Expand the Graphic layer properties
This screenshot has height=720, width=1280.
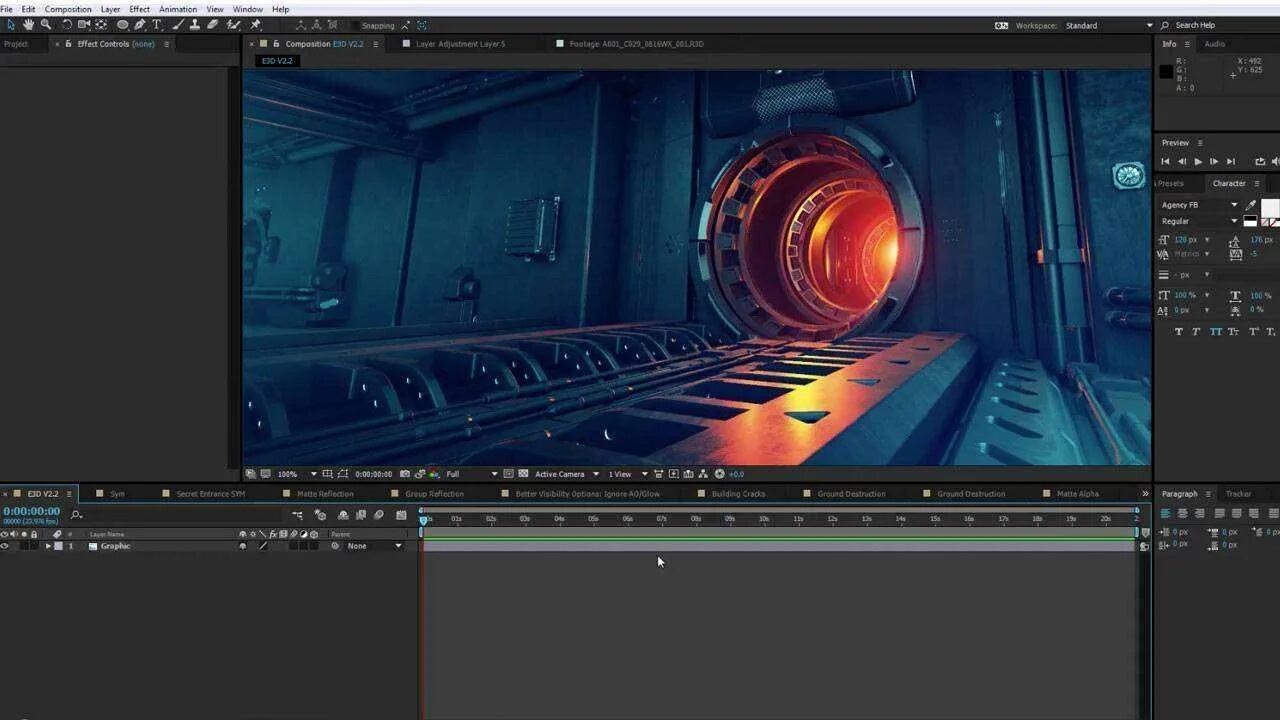(x=48, y=546)
